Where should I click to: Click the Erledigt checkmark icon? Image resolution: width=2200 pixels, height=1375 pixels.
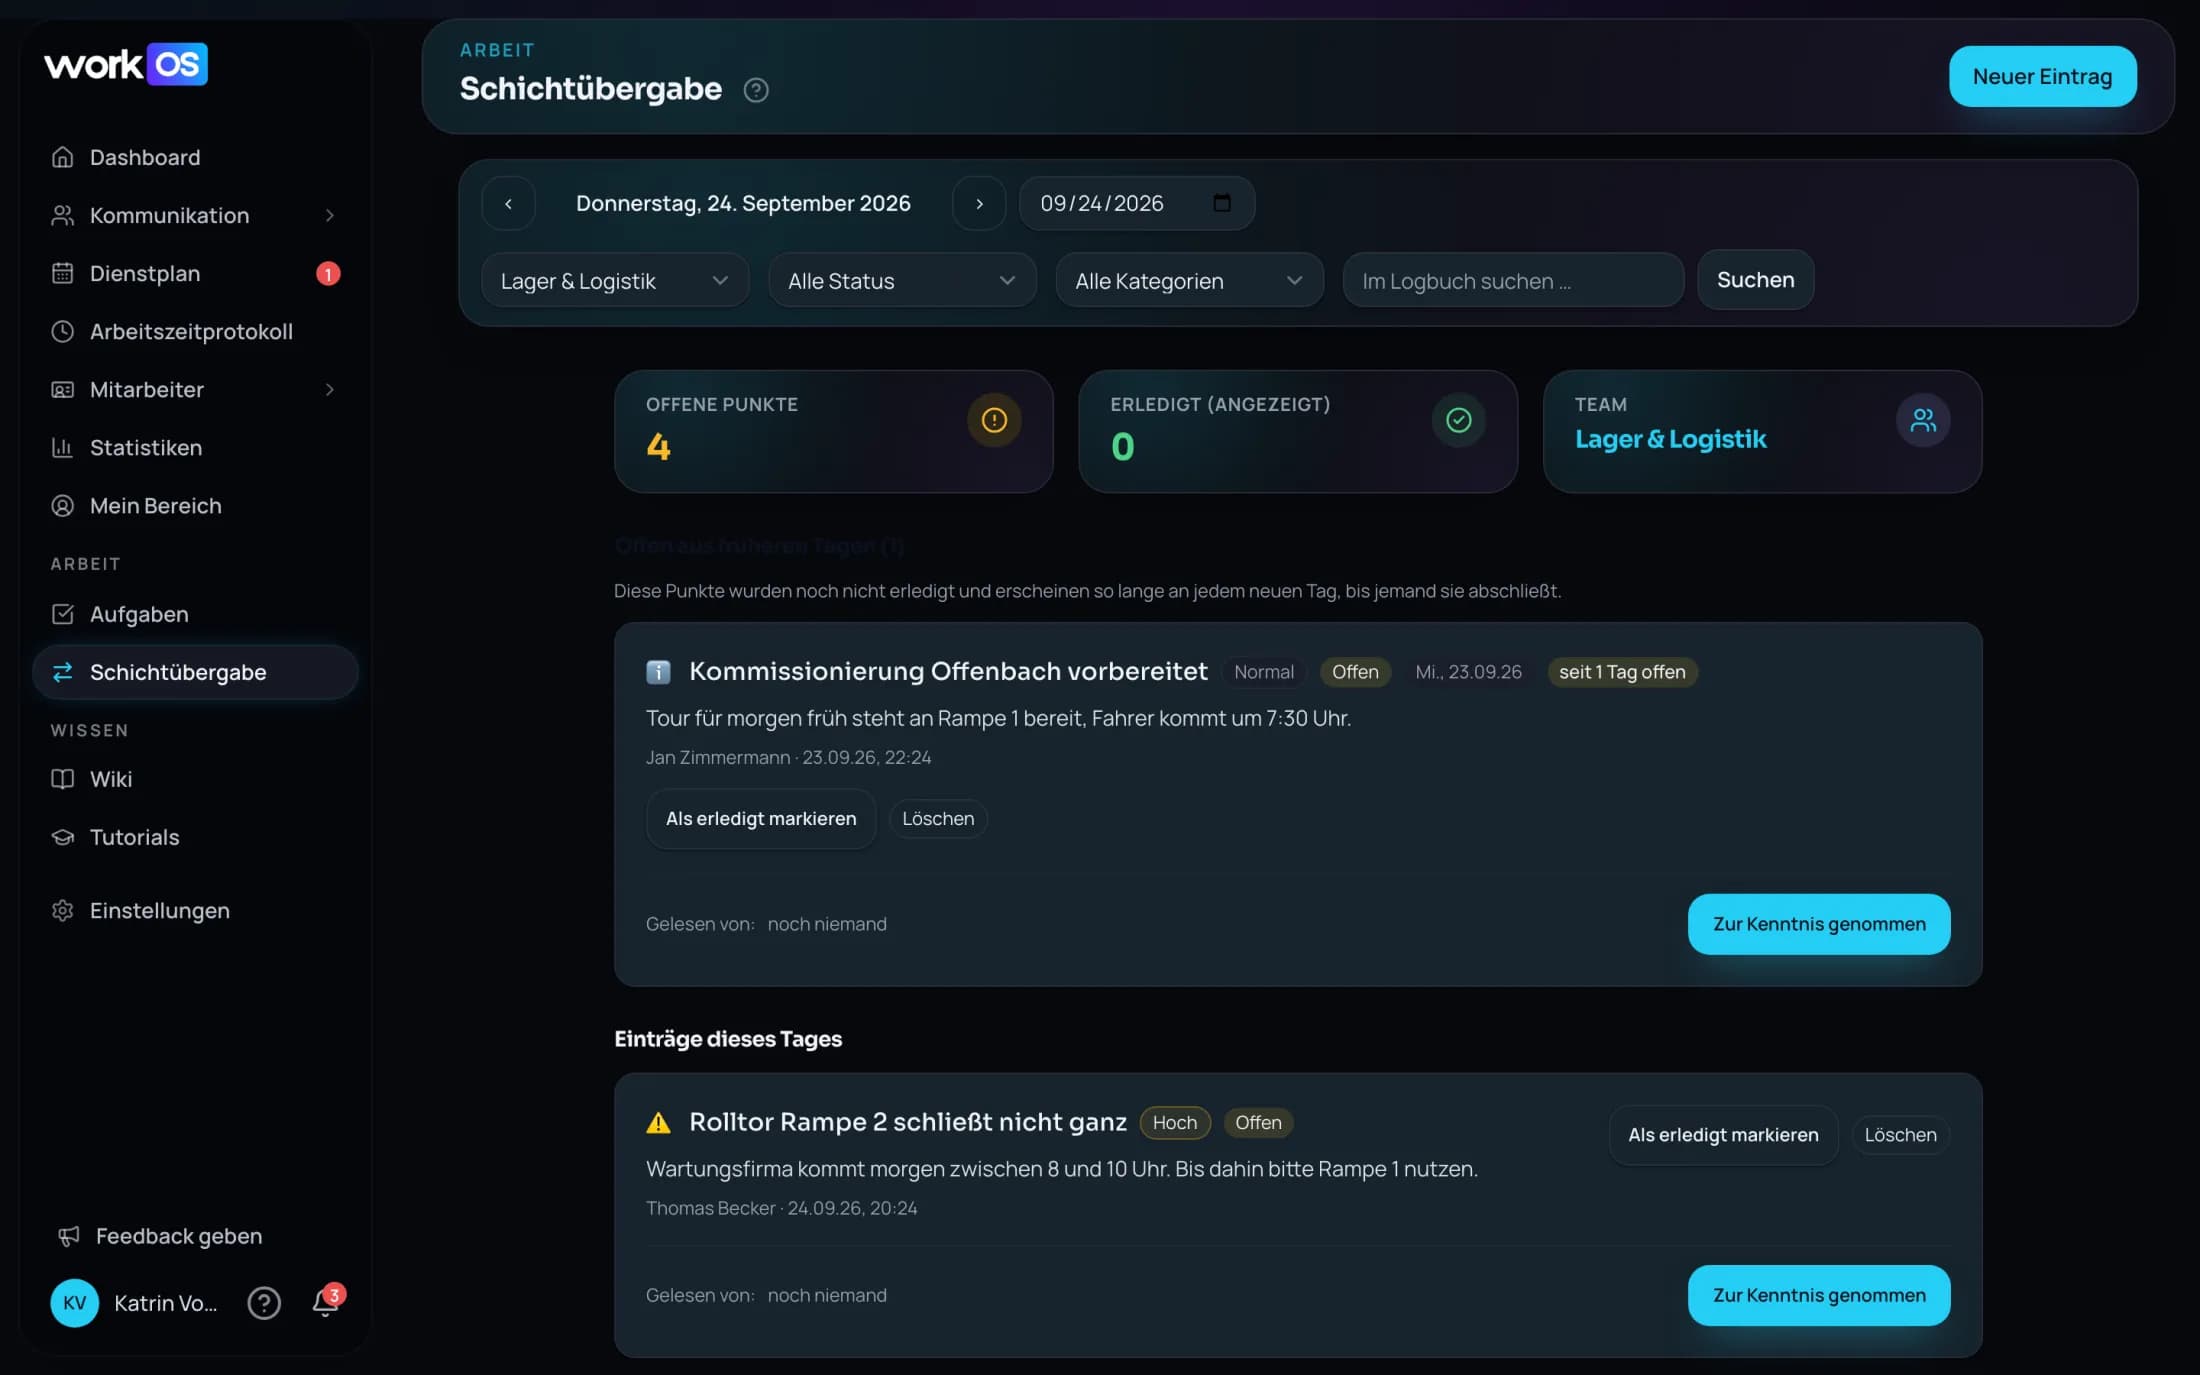1459,420
